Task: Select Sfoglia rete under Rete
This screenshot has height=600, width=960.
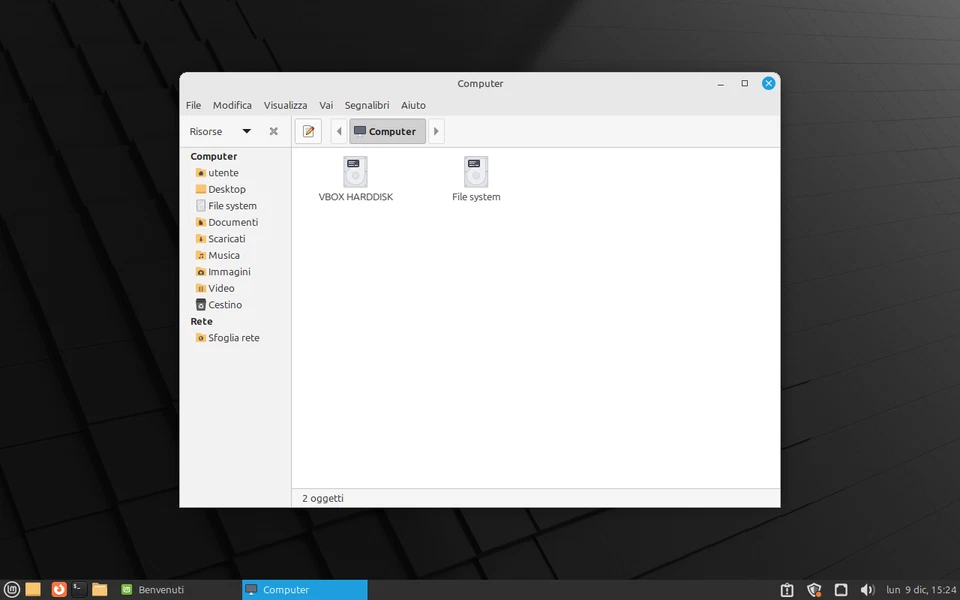Action: pos(233,337)
